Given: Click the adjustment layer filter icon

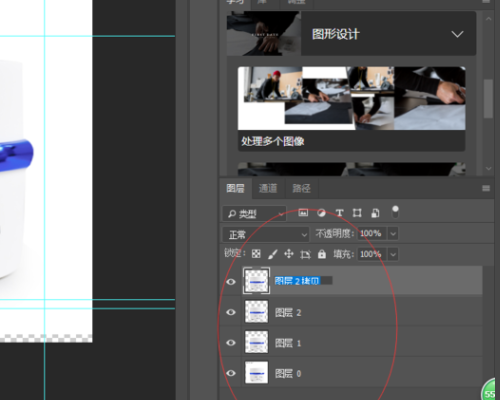Looking at the screenshot, I should 321,213.
